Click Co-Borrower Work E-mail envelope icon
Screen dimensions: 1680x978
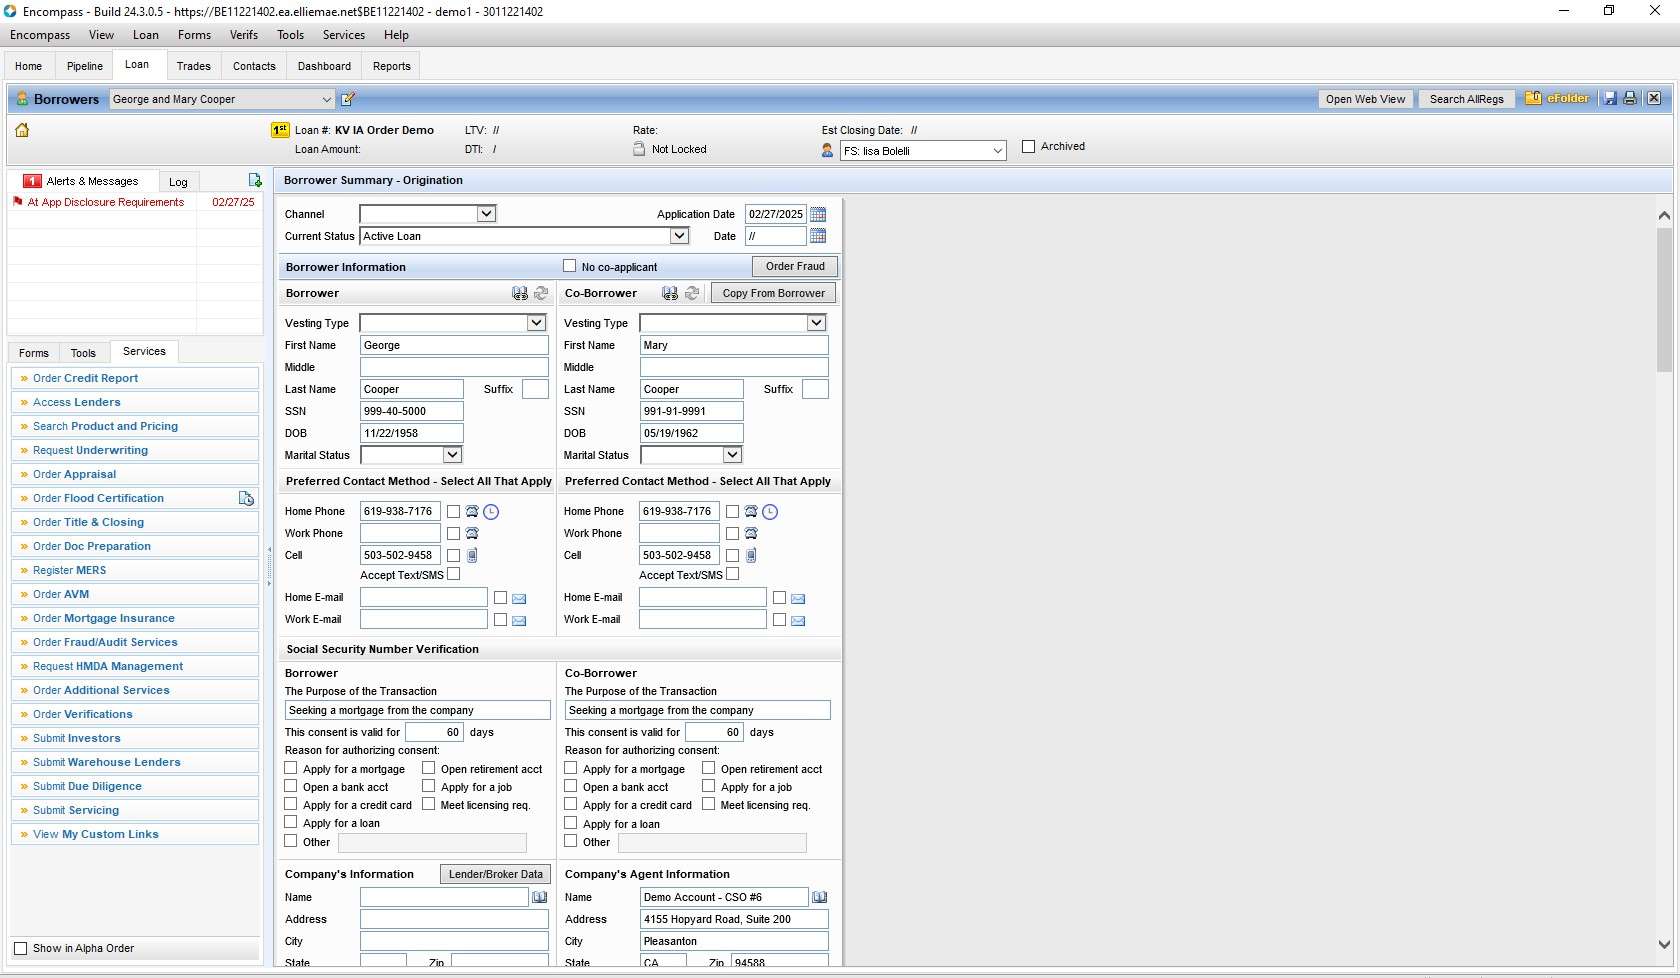tap(798, 620)
